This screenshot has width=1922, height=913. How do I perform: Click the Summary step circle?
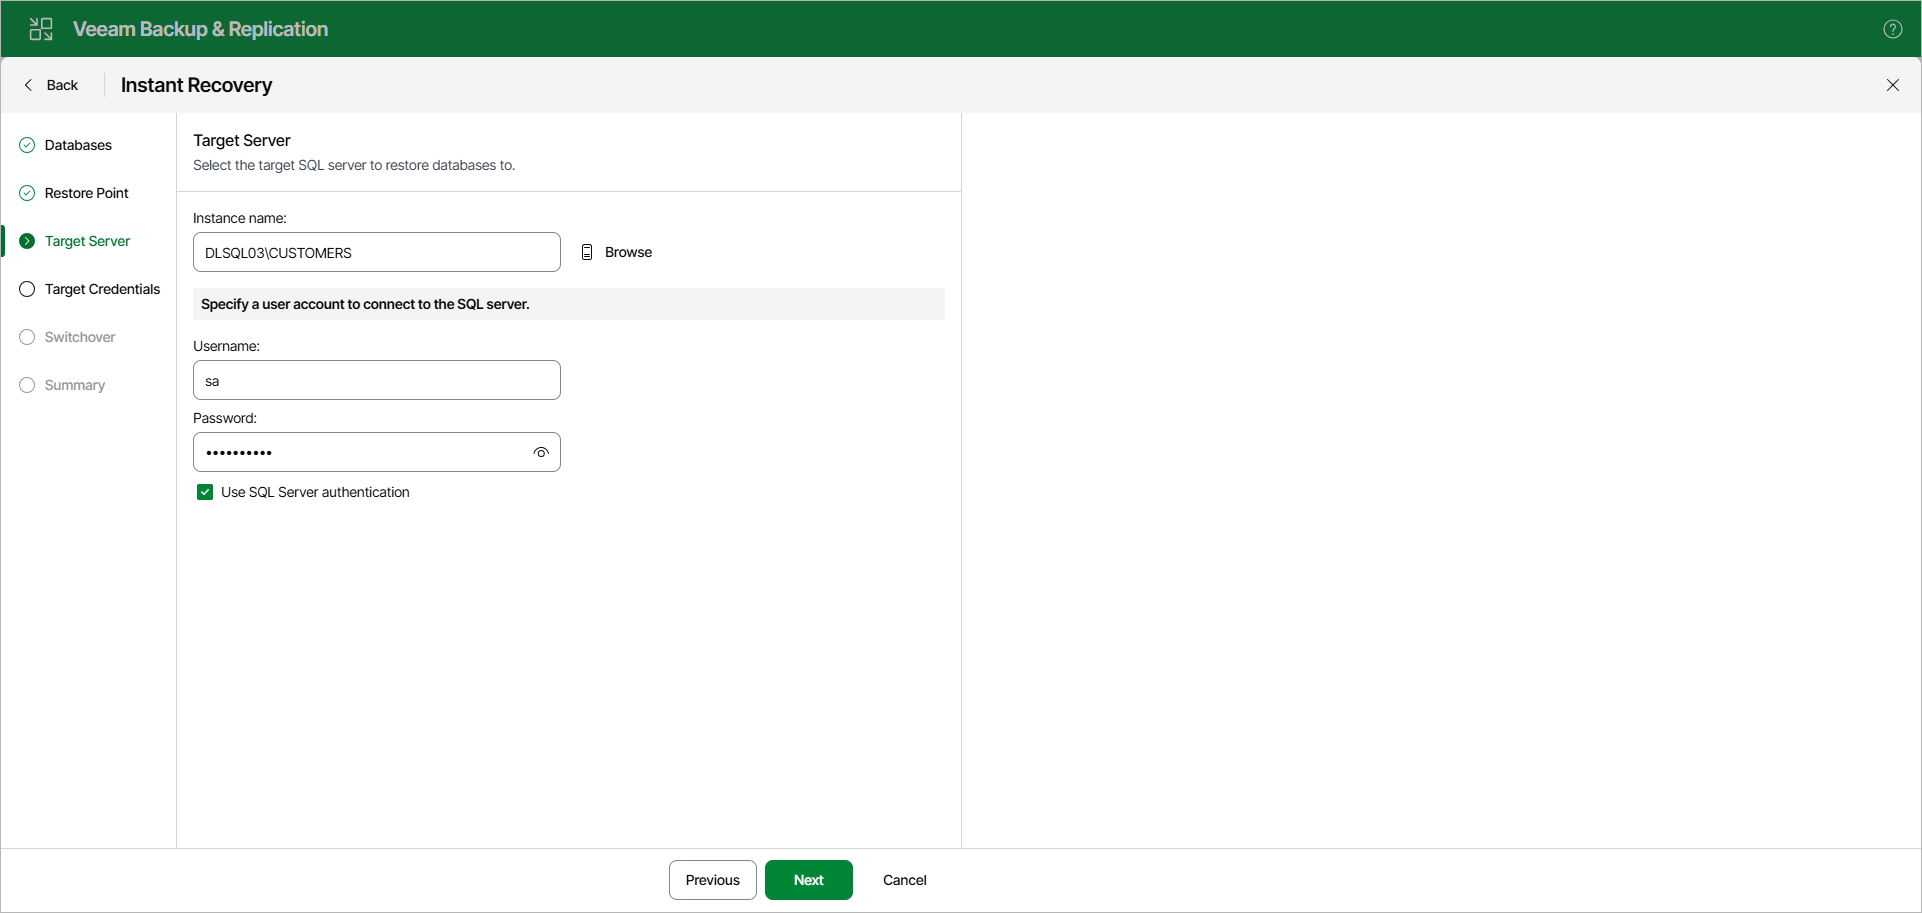(27, 385)
